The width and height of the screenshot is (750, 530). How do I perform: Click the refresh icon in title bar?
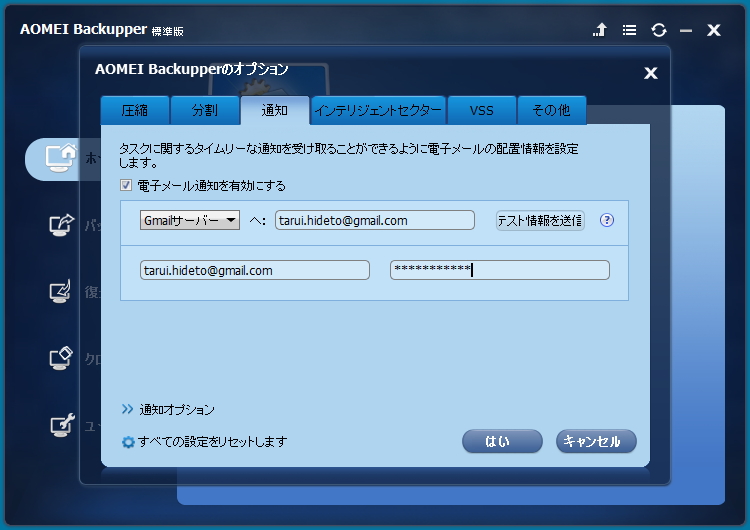(659, 30)
